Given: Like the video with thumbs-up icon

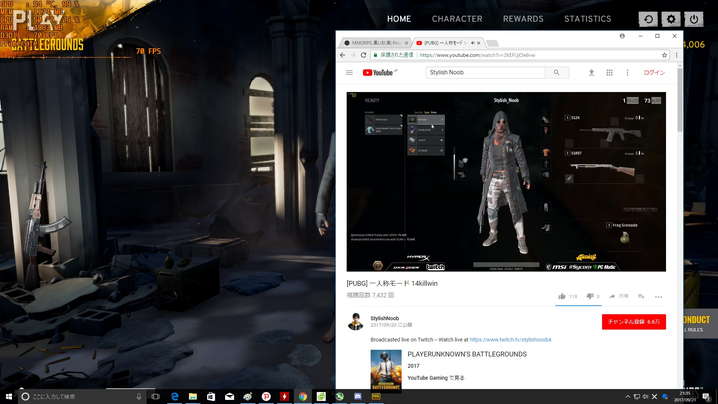Looking at the screenshot, I should [x=562, y=296].
